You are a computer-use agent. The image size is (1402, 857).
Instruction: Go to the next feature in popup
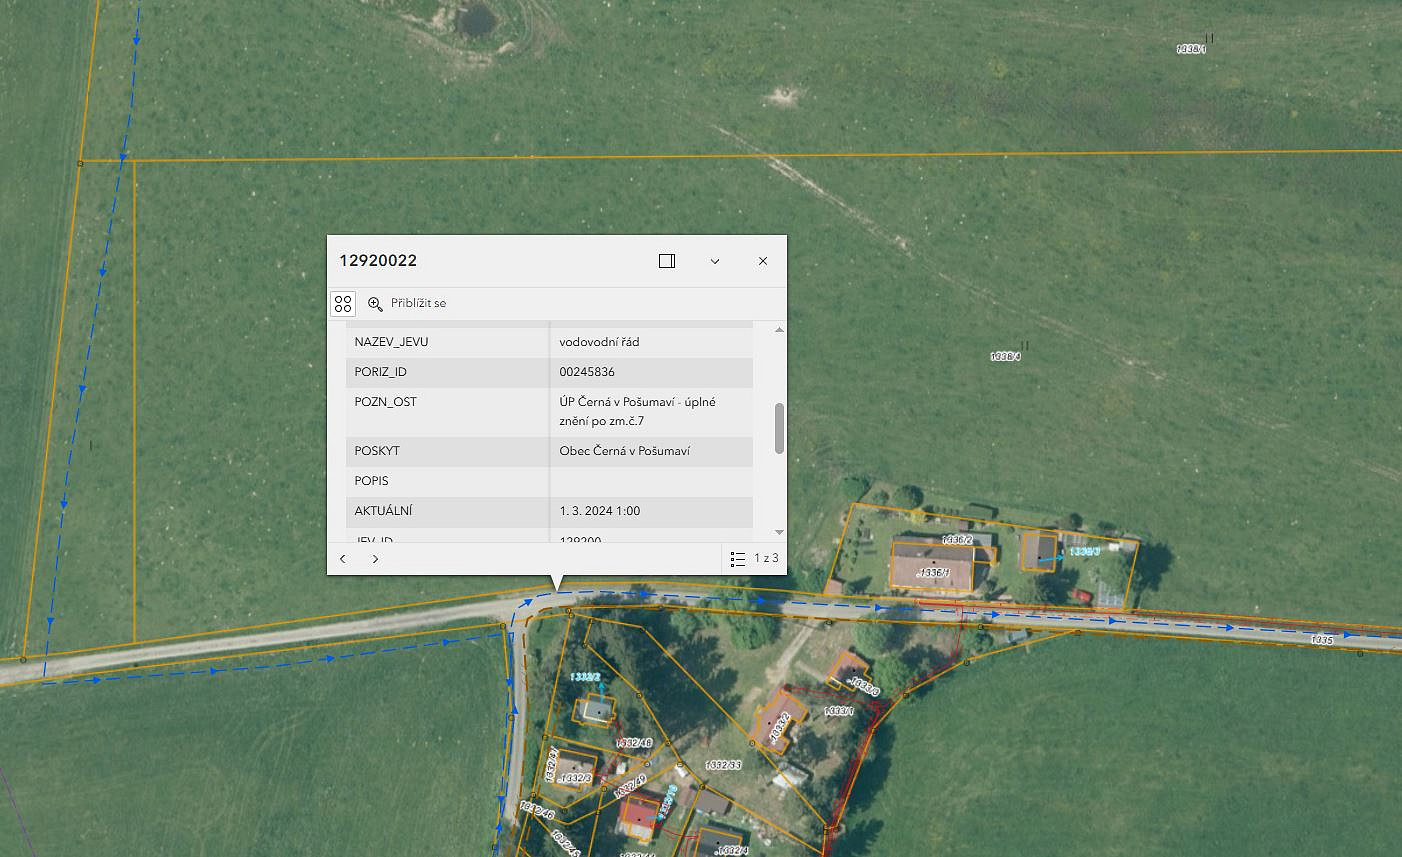[375, 559]
